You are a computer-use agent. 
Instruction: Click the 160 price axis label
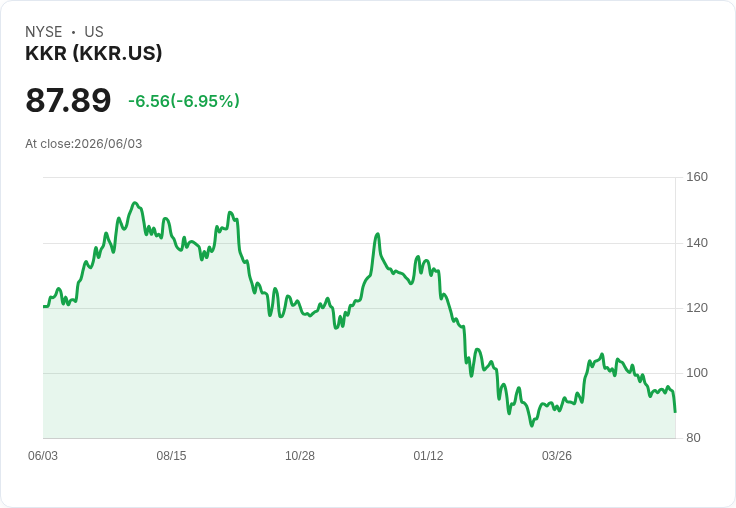click(697, 177)
